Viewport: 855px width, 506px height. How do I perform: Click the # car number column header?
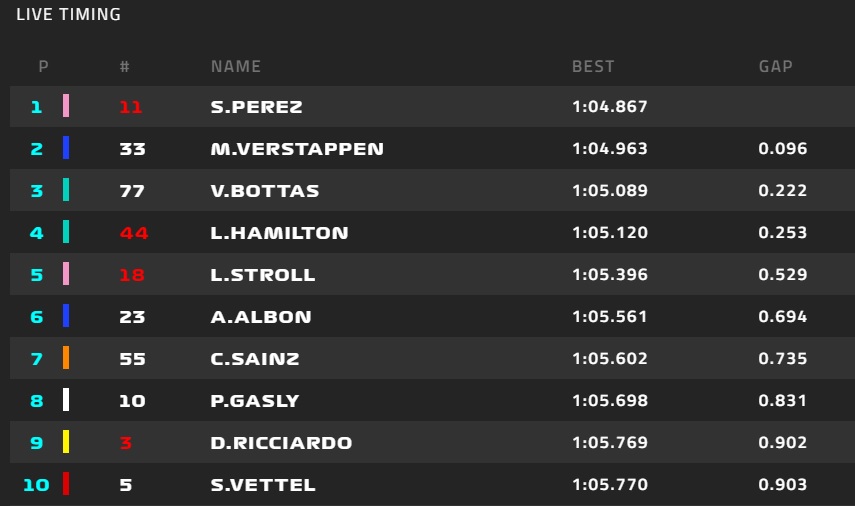[x=125, y=67]
